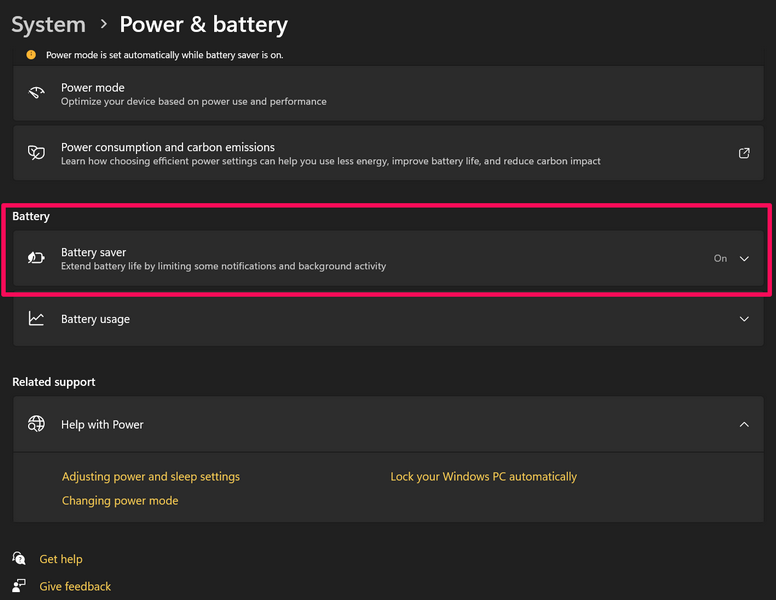
Task: Click the yellow warning info icon
Action: pyautogui.click(x=31, y=55)
